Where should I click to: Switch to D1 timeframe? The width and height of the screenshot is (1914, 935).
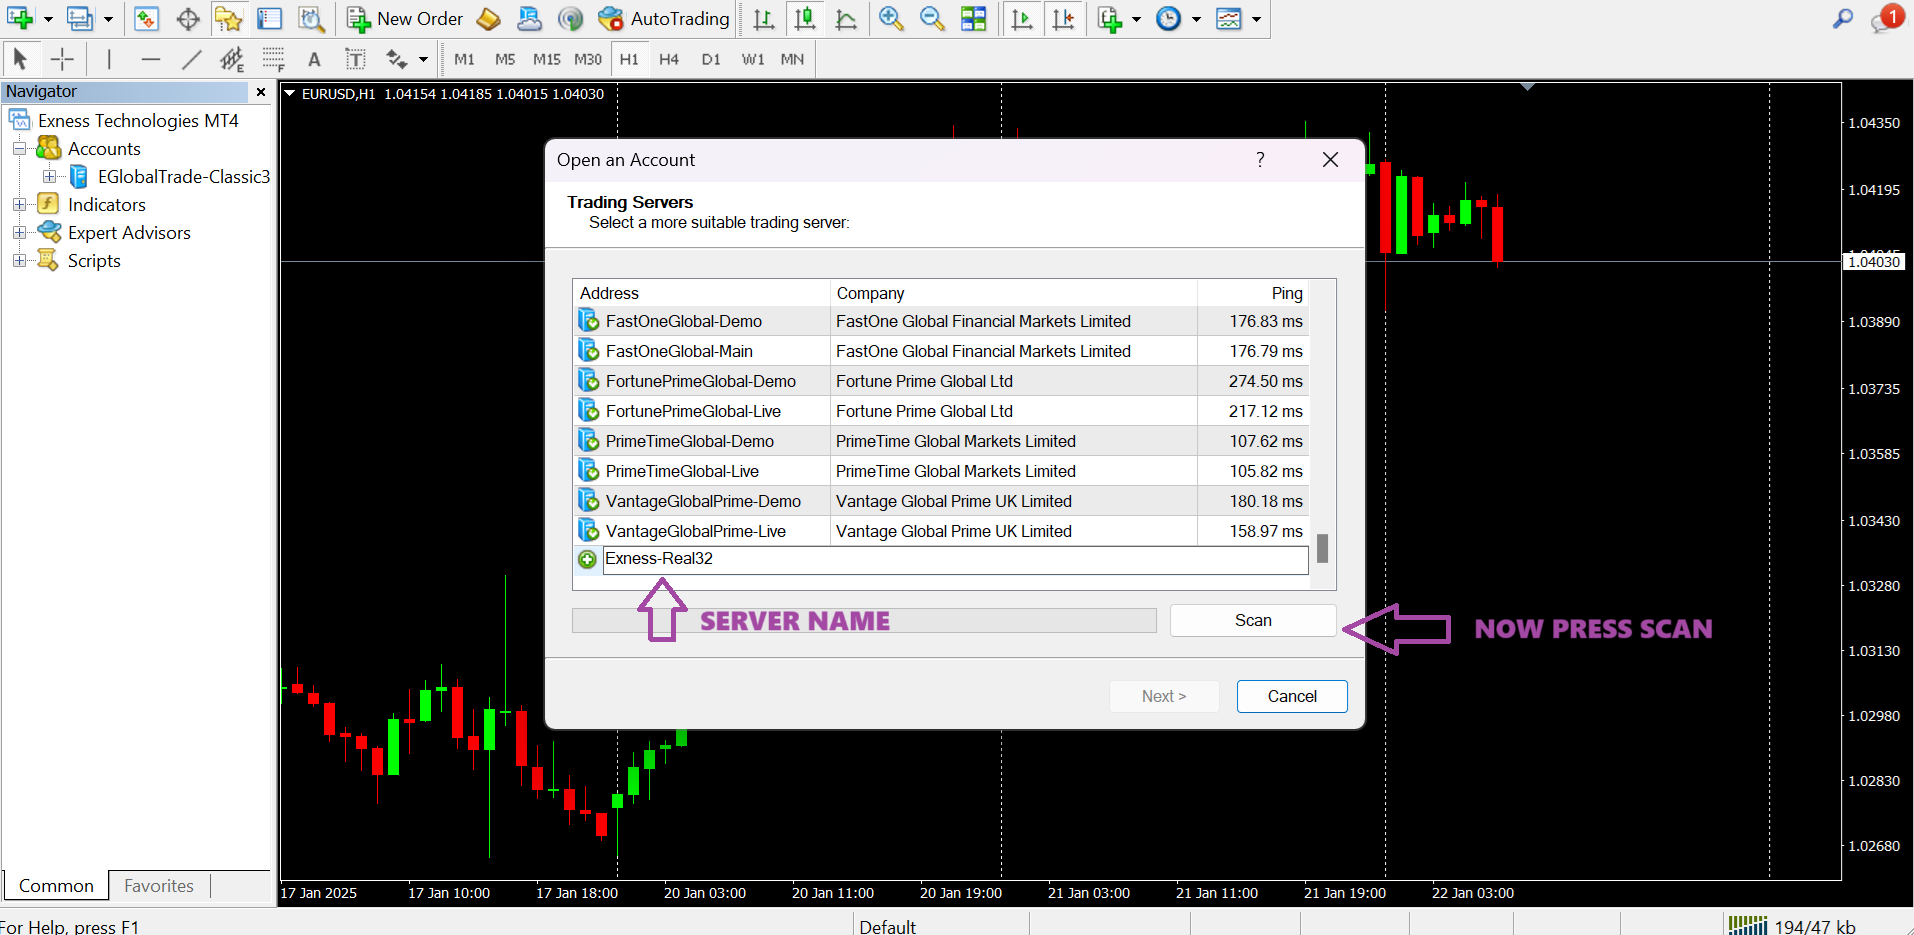coord(711,59)
